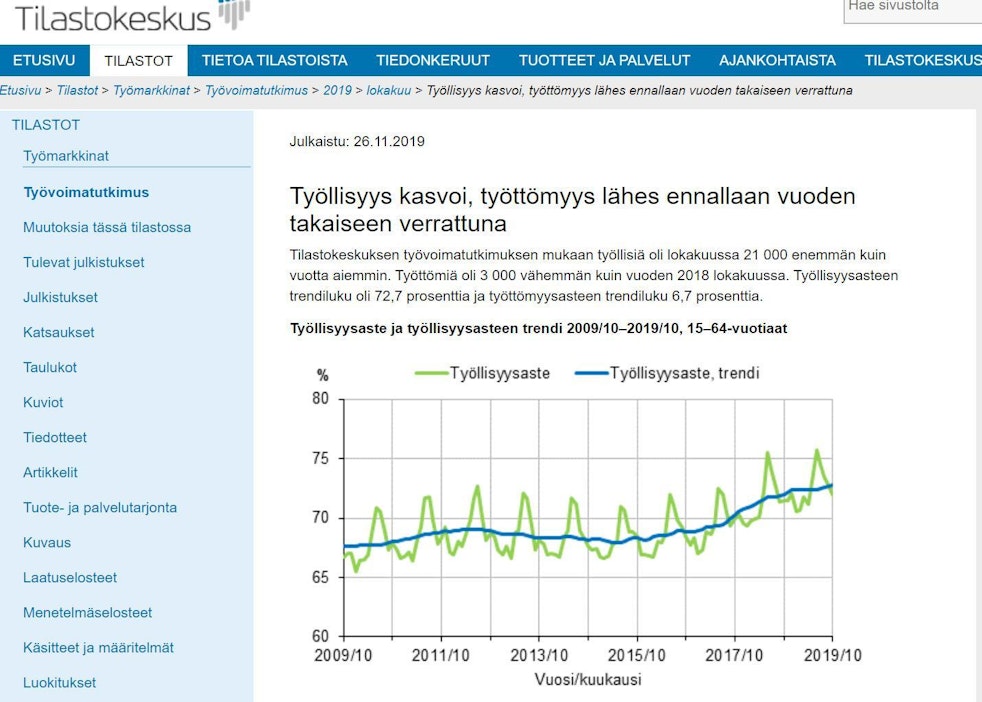Follow the 2019 breadcrumb link
Screen dimensions: 982x702
point(337,90)
